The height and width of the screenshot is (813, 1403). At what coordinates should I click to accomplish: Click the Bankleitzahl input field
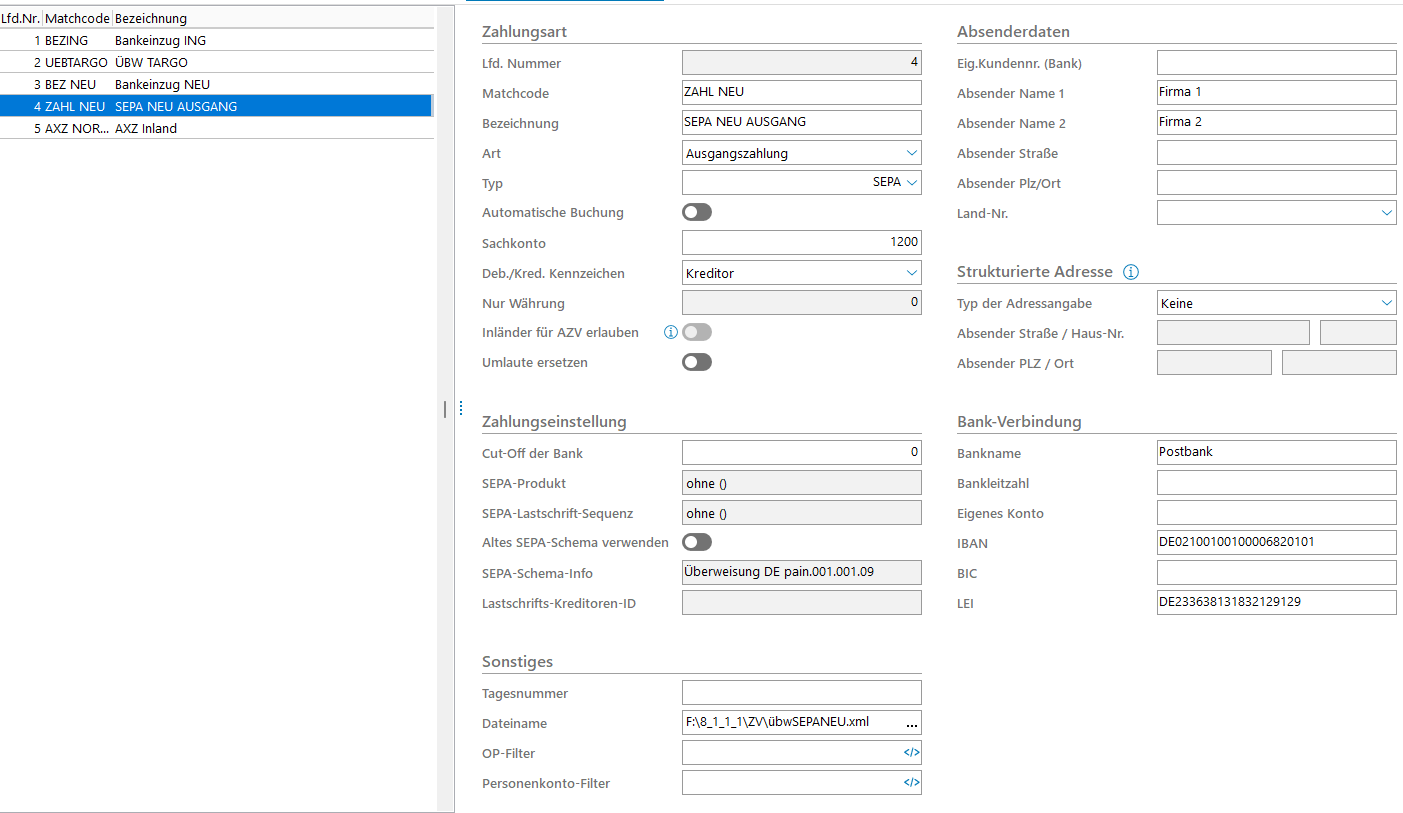pyautogui.click(x=1276, y=482)
